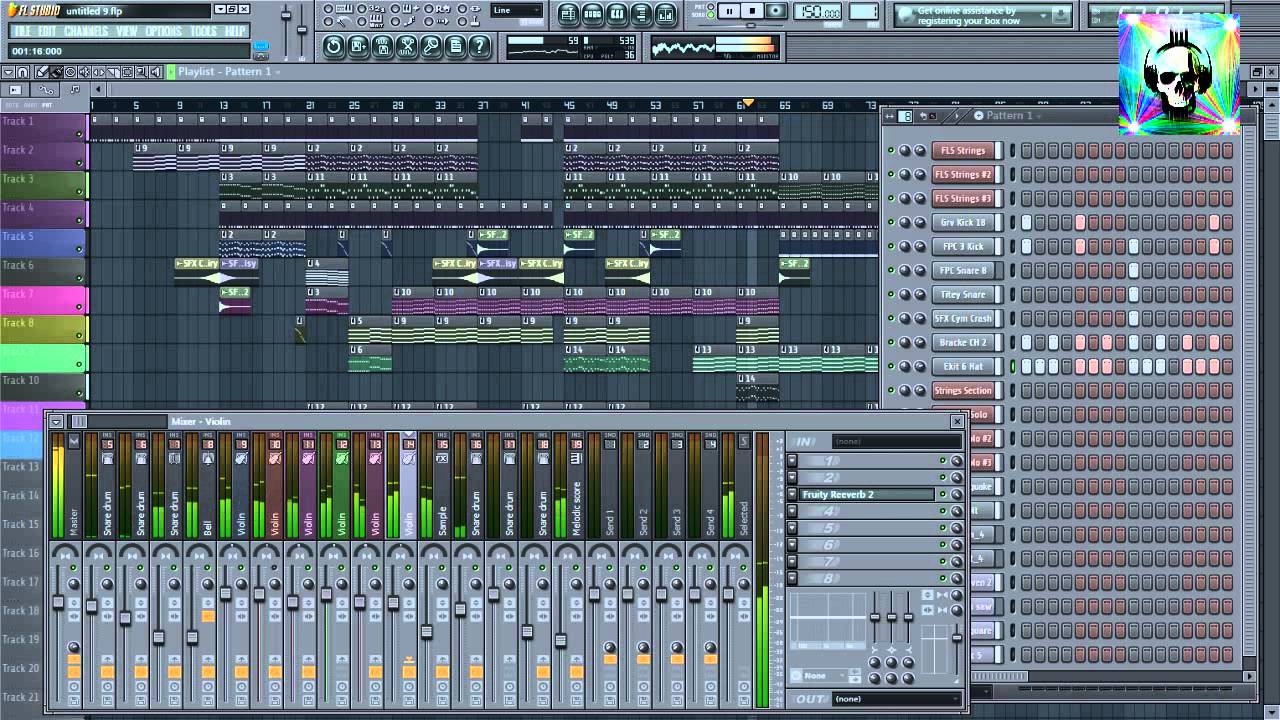This screenshot has height=720, width=1280.
Task: Stop playback with the stop button
Action: pyautogui.click(x=752, y=11)
